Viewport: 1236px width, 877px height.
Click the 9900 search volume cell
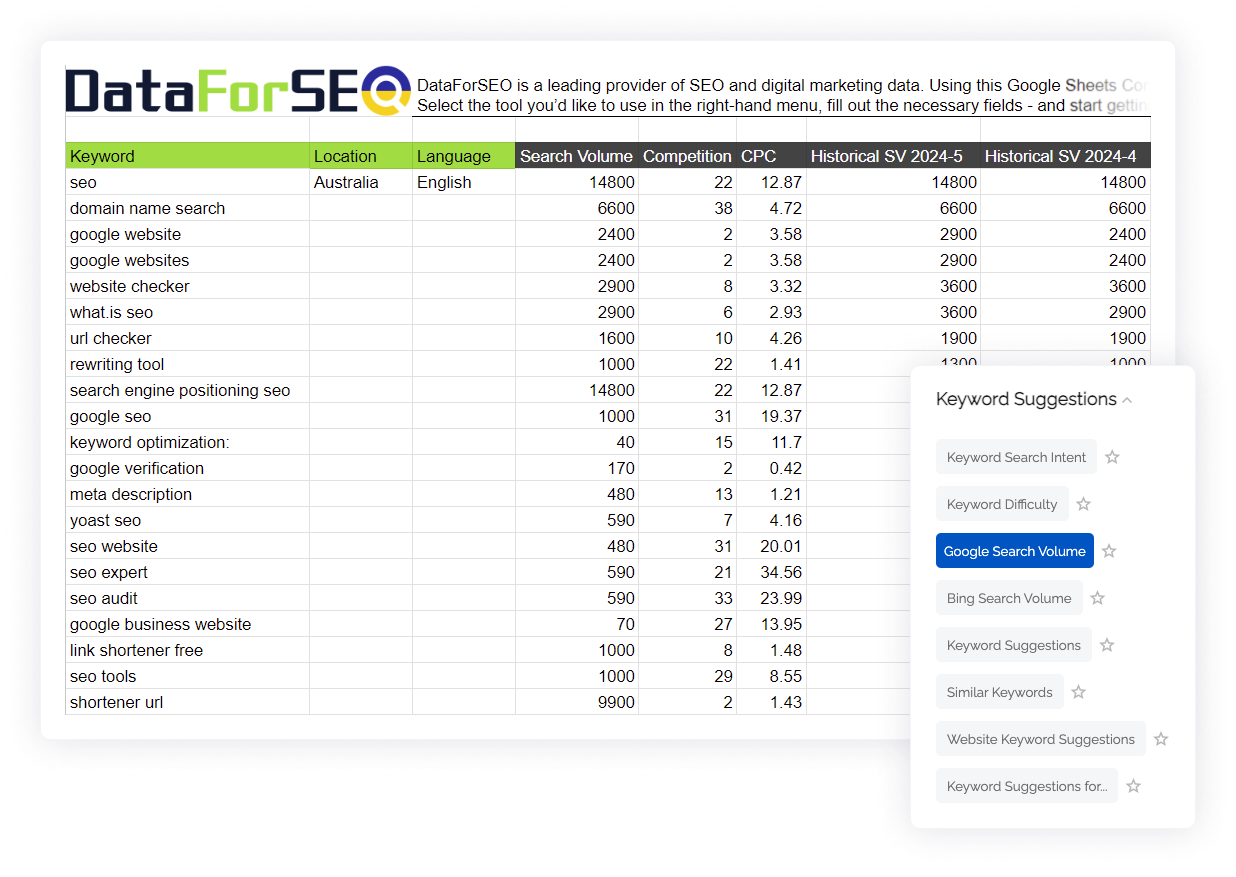pos(577,702)
